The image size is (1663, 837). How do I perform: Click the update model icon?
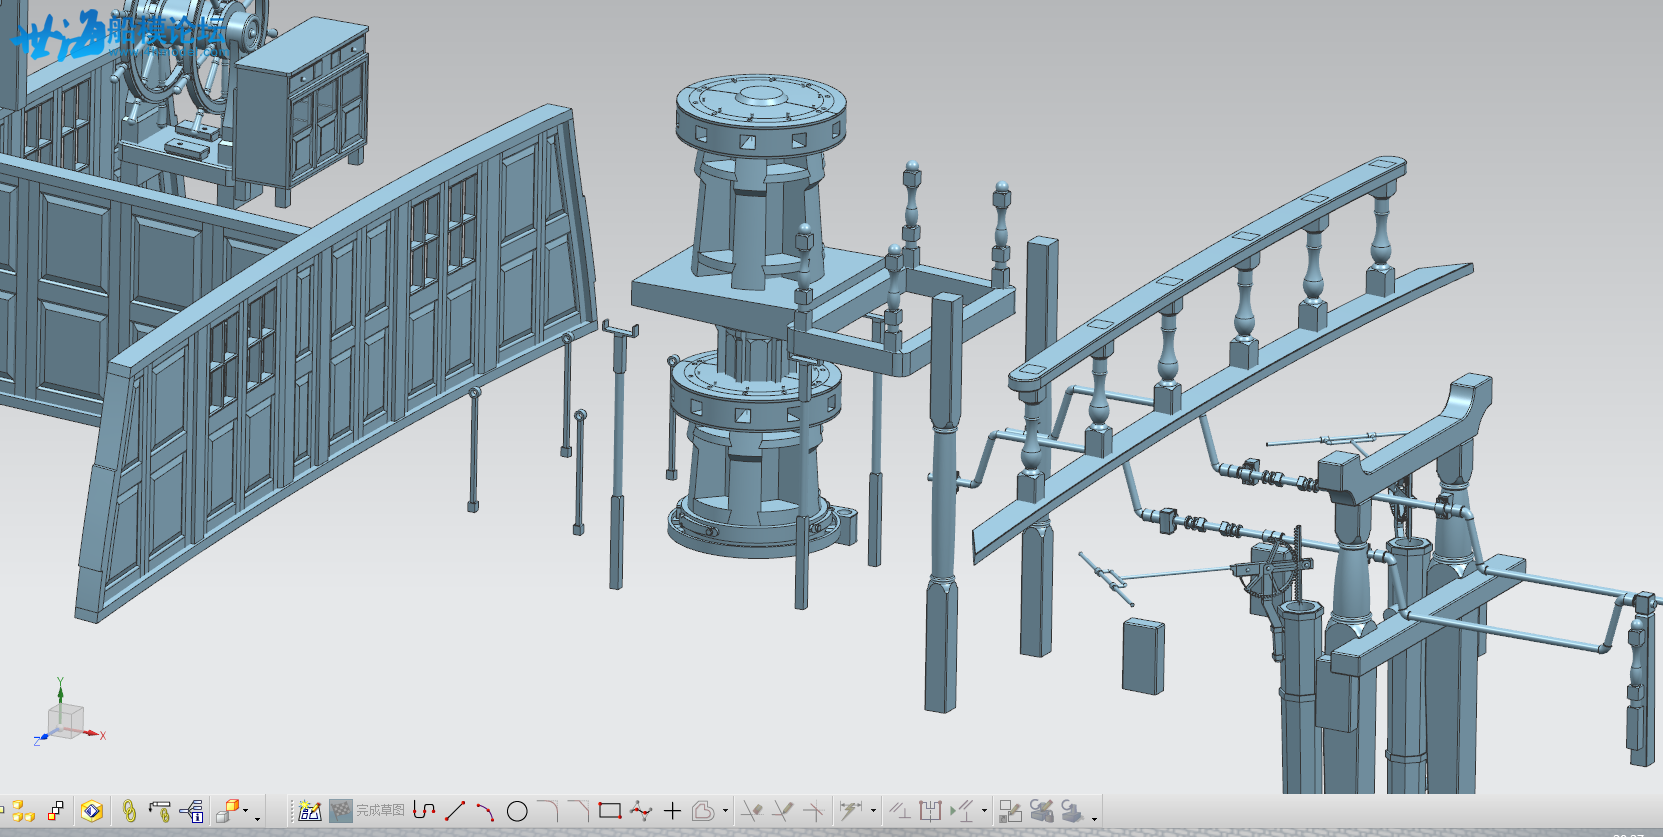(1072, 811)
